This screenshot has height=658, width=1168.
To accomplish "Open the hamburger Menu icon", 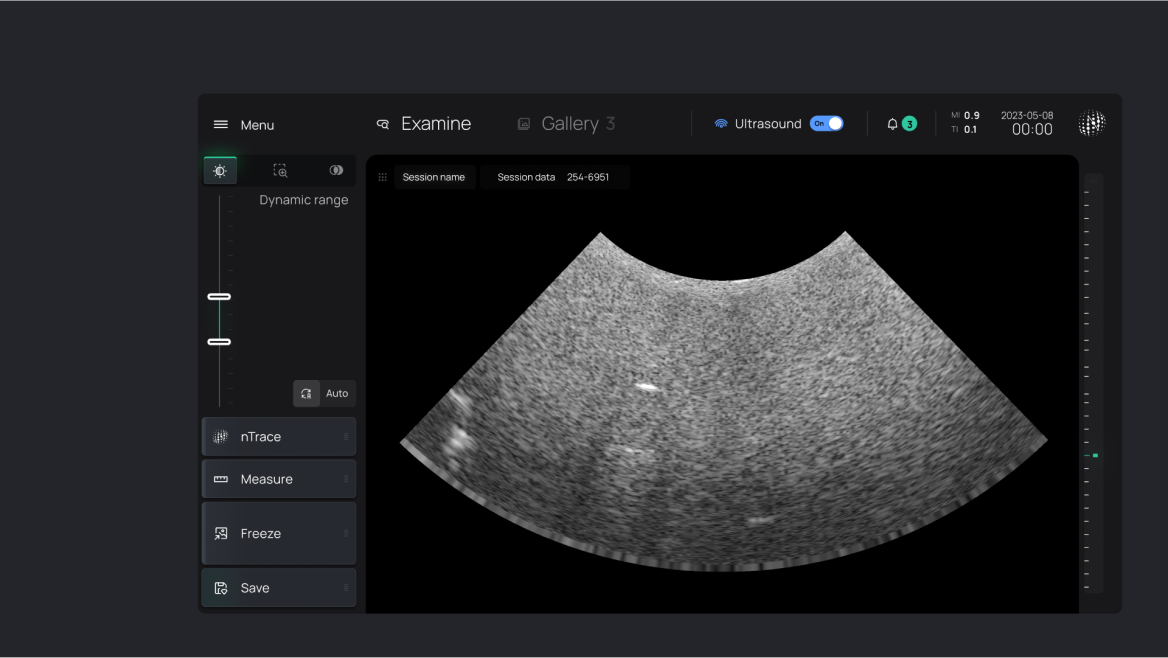I will [x=221, y=125].
